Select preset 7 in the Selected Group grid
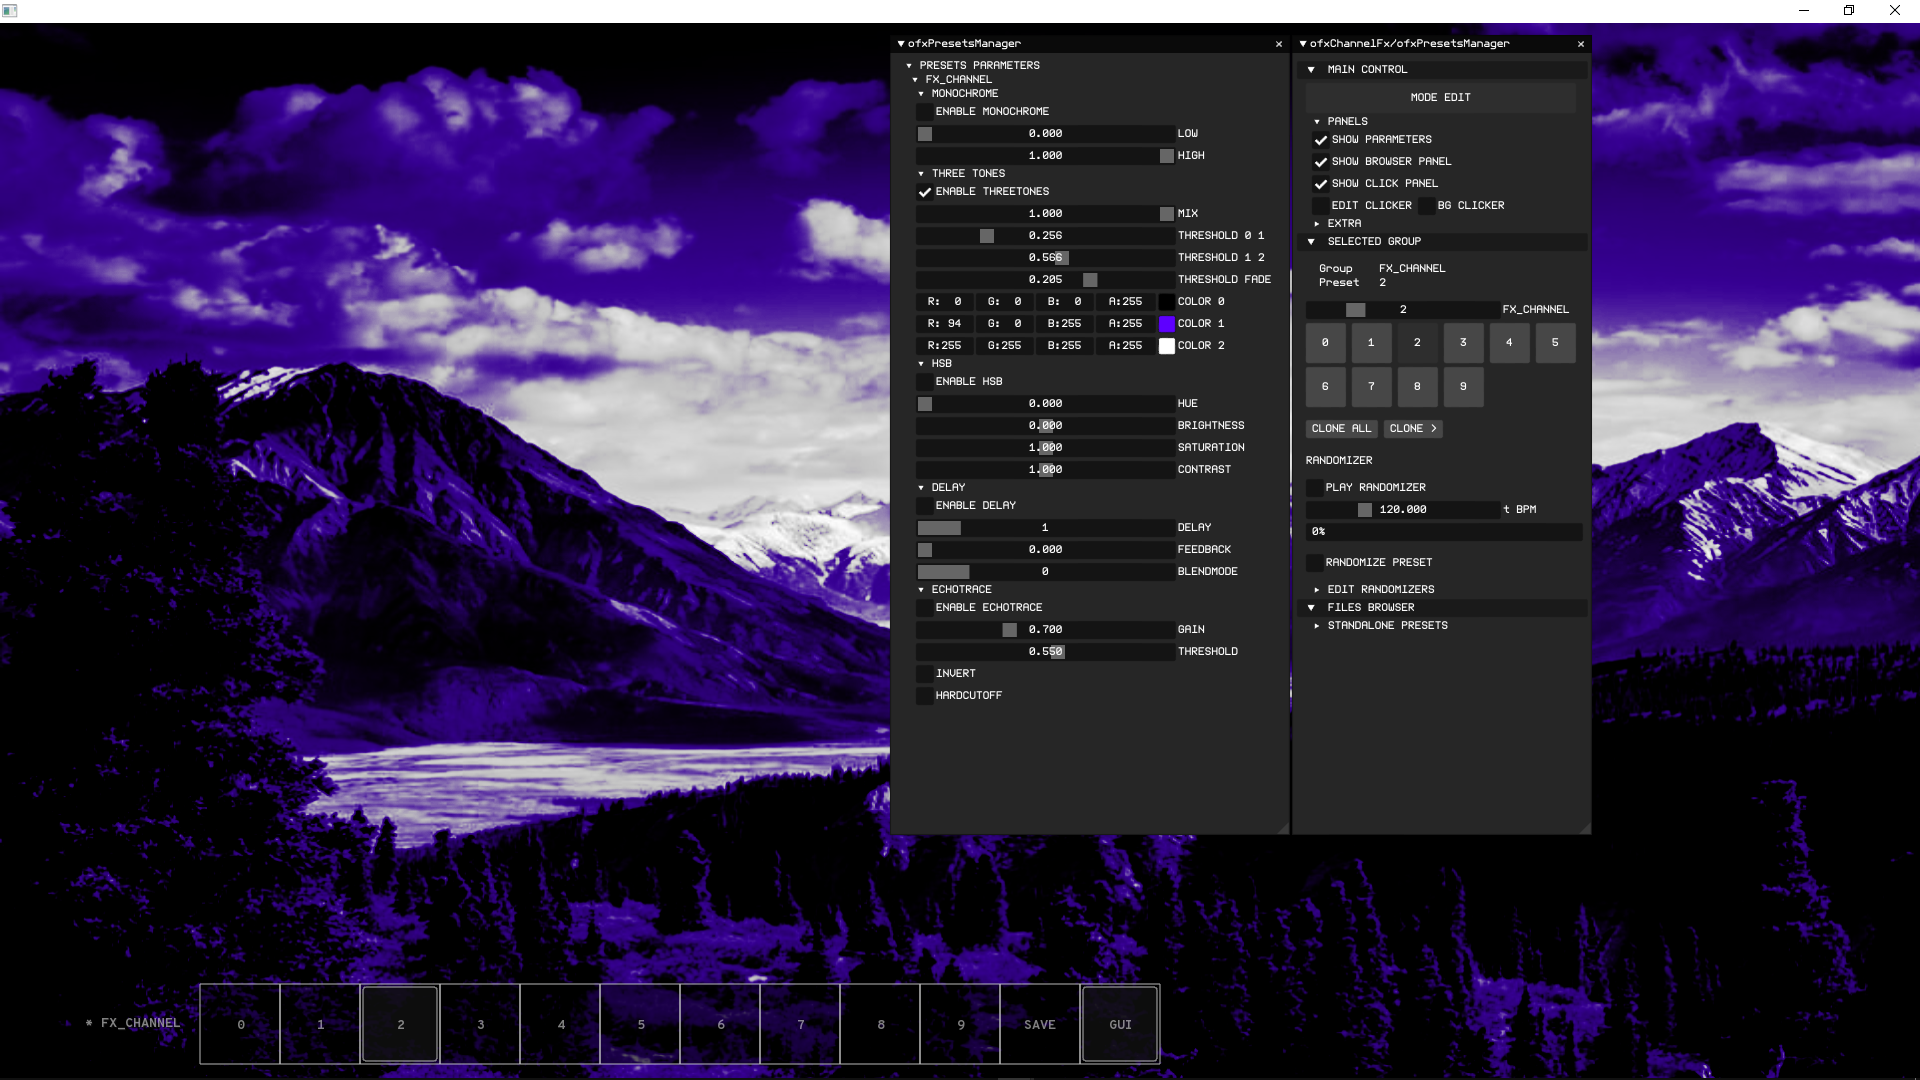The image size is (1920, 1080). click(1371, 387)
